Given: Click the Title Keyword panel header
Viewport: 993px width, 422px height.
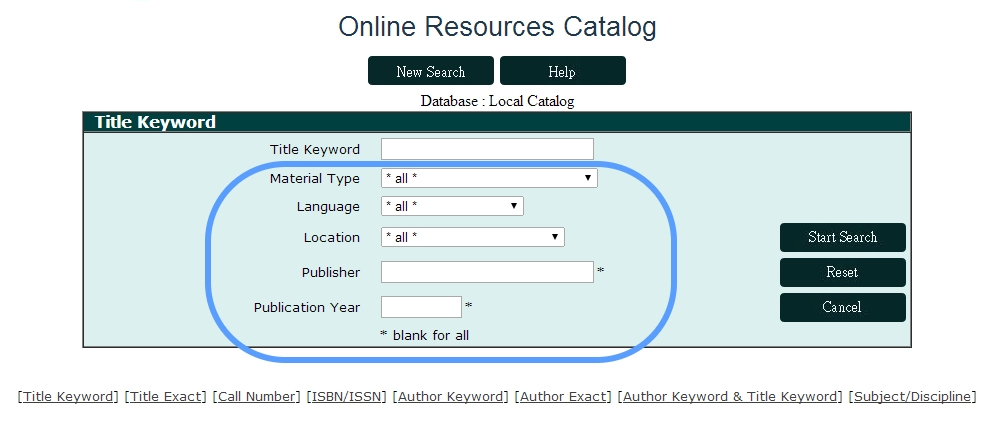Looking at the screenshot, I should point(155,122).
